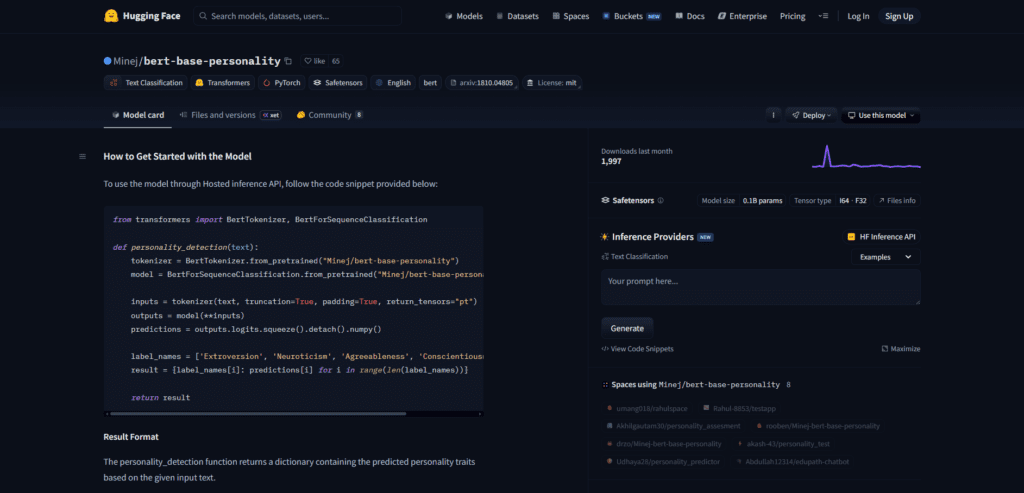Screen dimensions: 1024x493
Task: Click the bert tag
Action: [x=430, y=83]
